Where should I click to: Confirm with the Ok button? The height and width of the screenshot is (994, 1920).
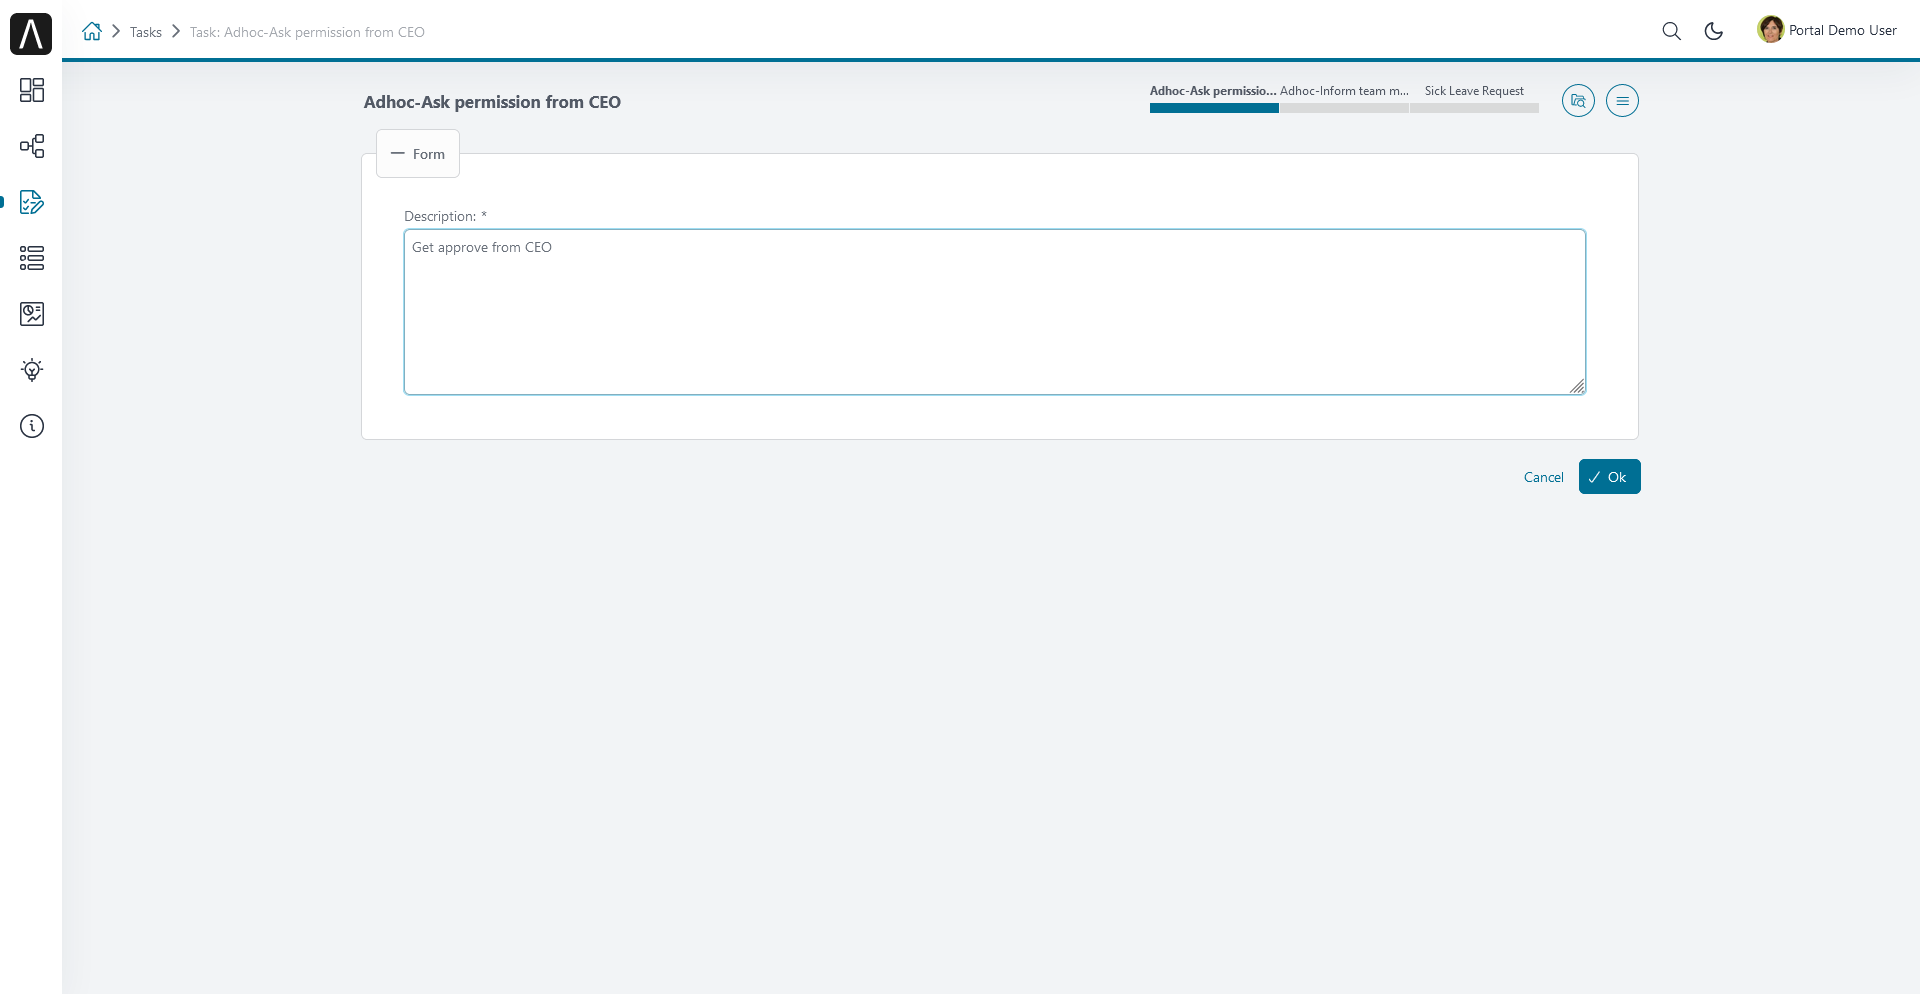click(x=1609, y=477)
